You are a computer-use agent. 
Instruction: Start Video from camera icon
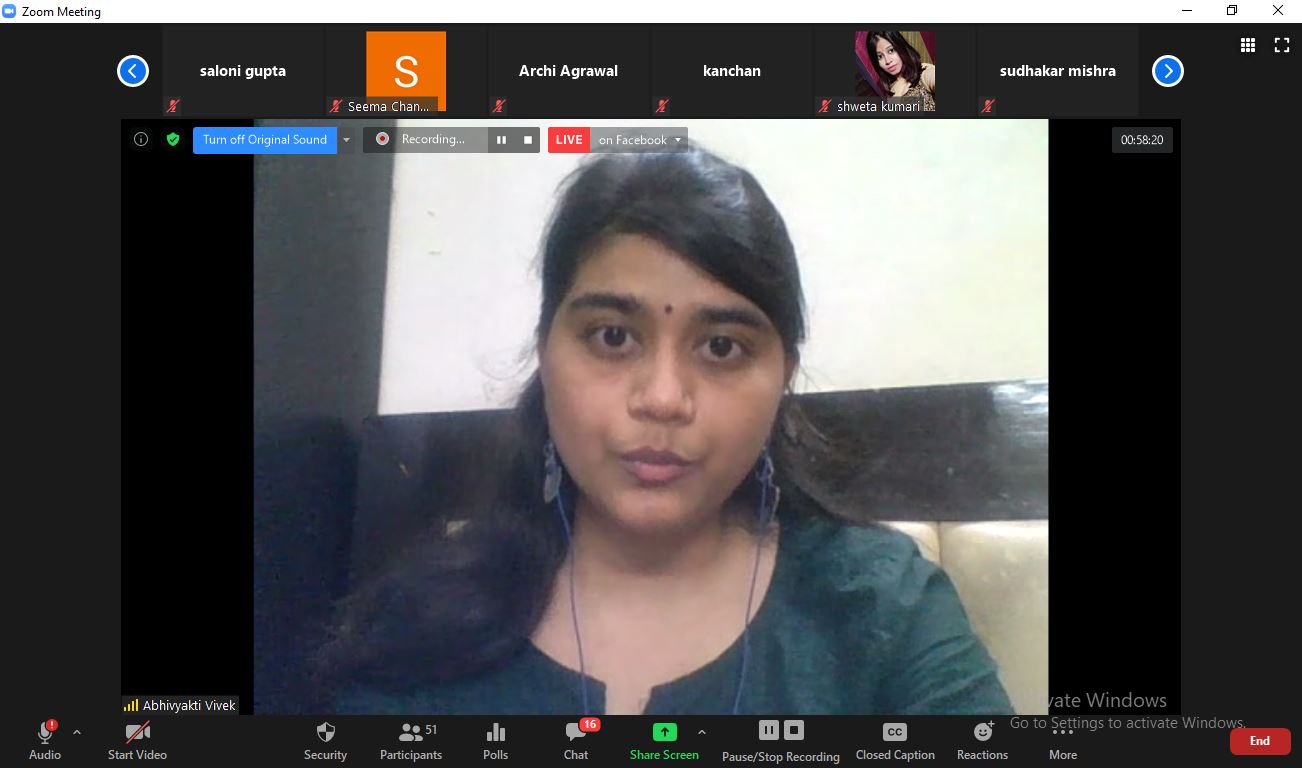point(137,741)
